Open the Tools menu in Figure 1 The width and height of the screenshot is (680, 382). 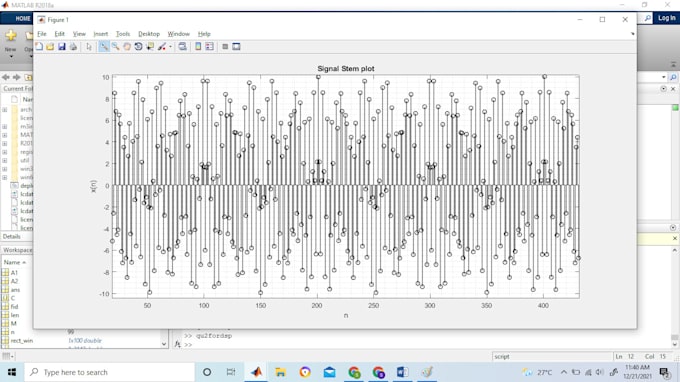(123, 34)
